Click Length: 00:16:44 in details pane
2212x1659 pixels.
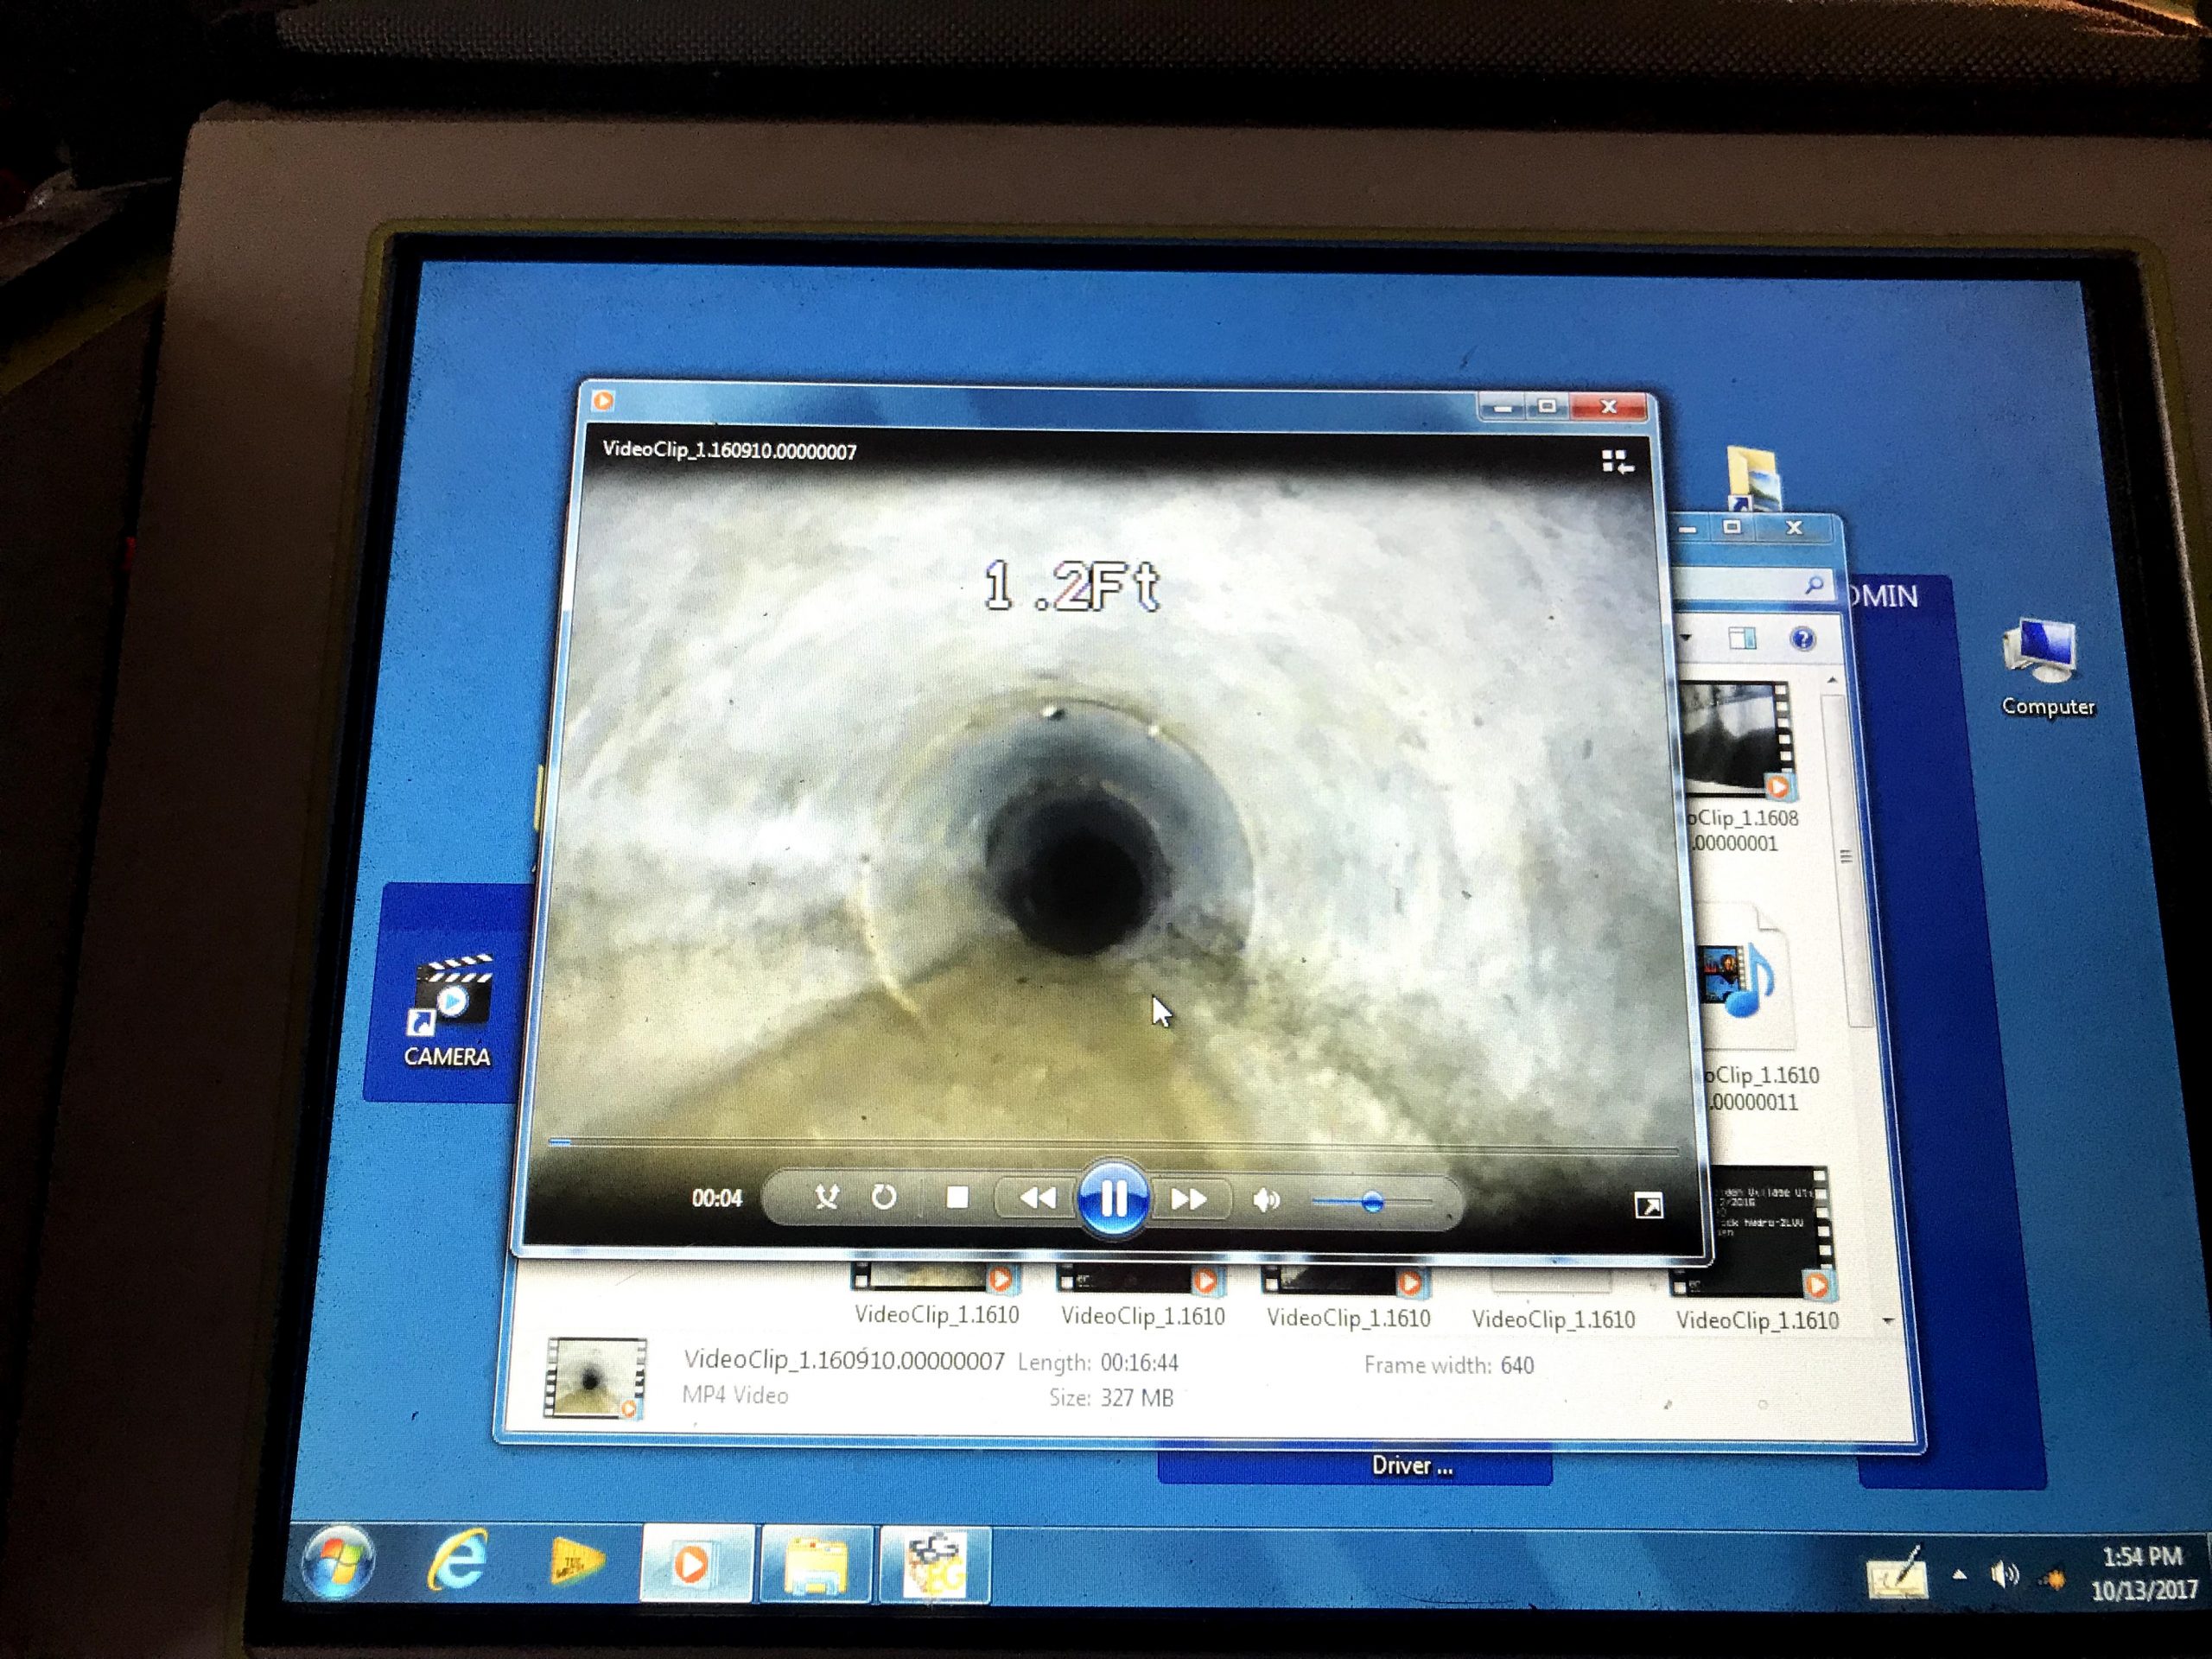pyautogui.click(x=1098, y=1362)
